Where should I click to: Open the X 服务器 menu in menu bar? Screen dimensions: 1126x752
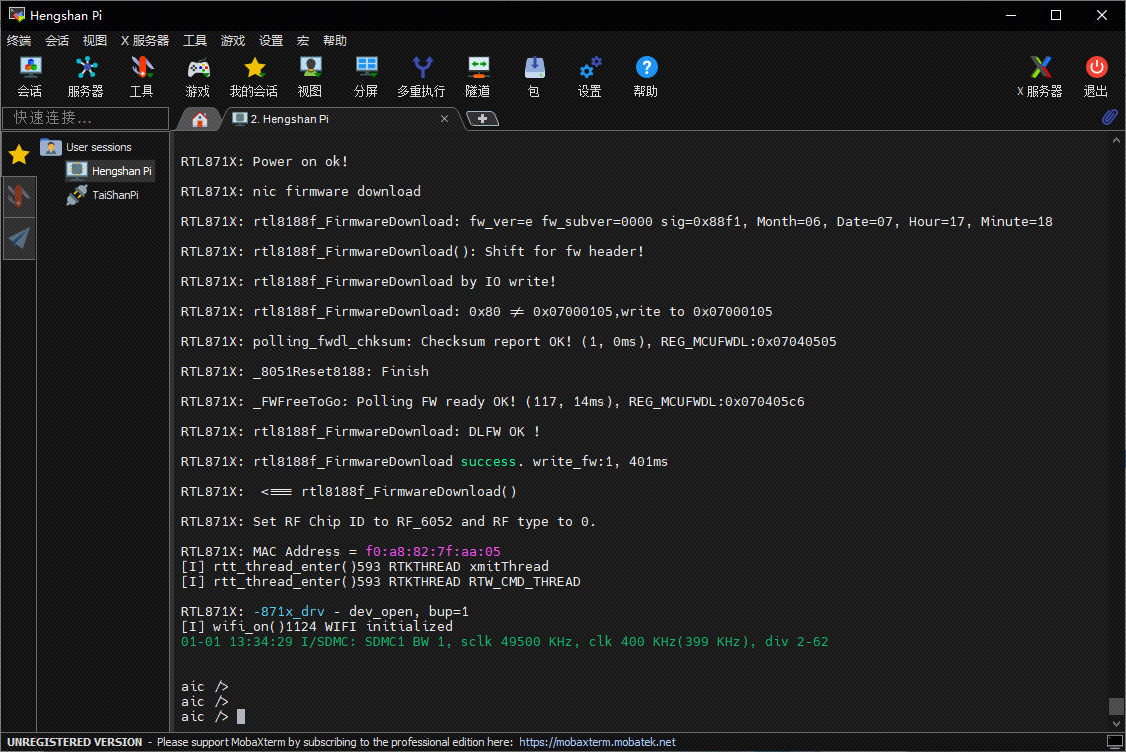tap(145, 40)
